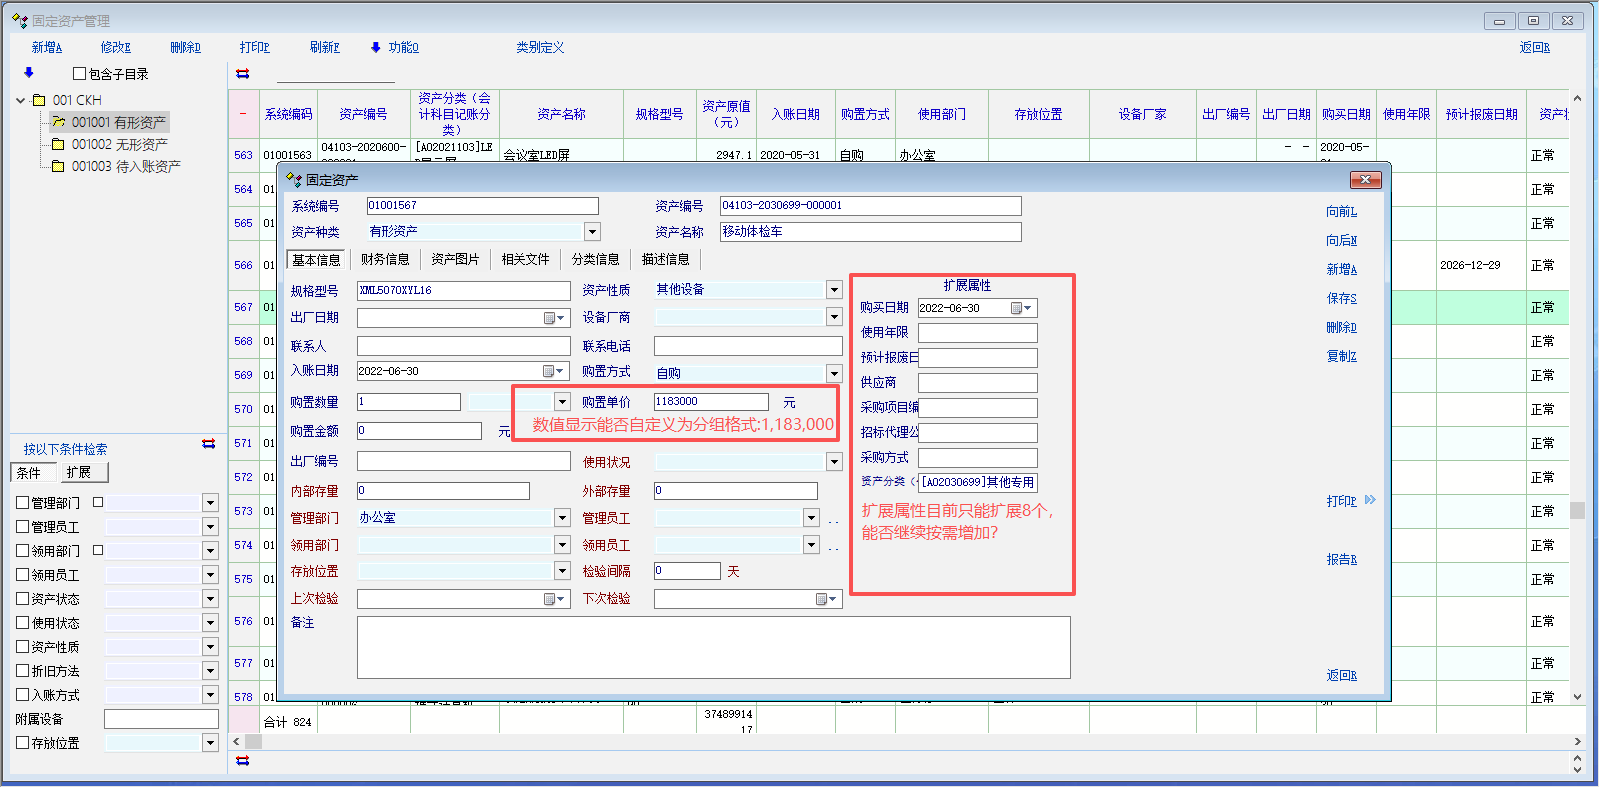Enable the 使用状态 filter checkbox
Screen dimensions: 1600x788
click(23, 623)
